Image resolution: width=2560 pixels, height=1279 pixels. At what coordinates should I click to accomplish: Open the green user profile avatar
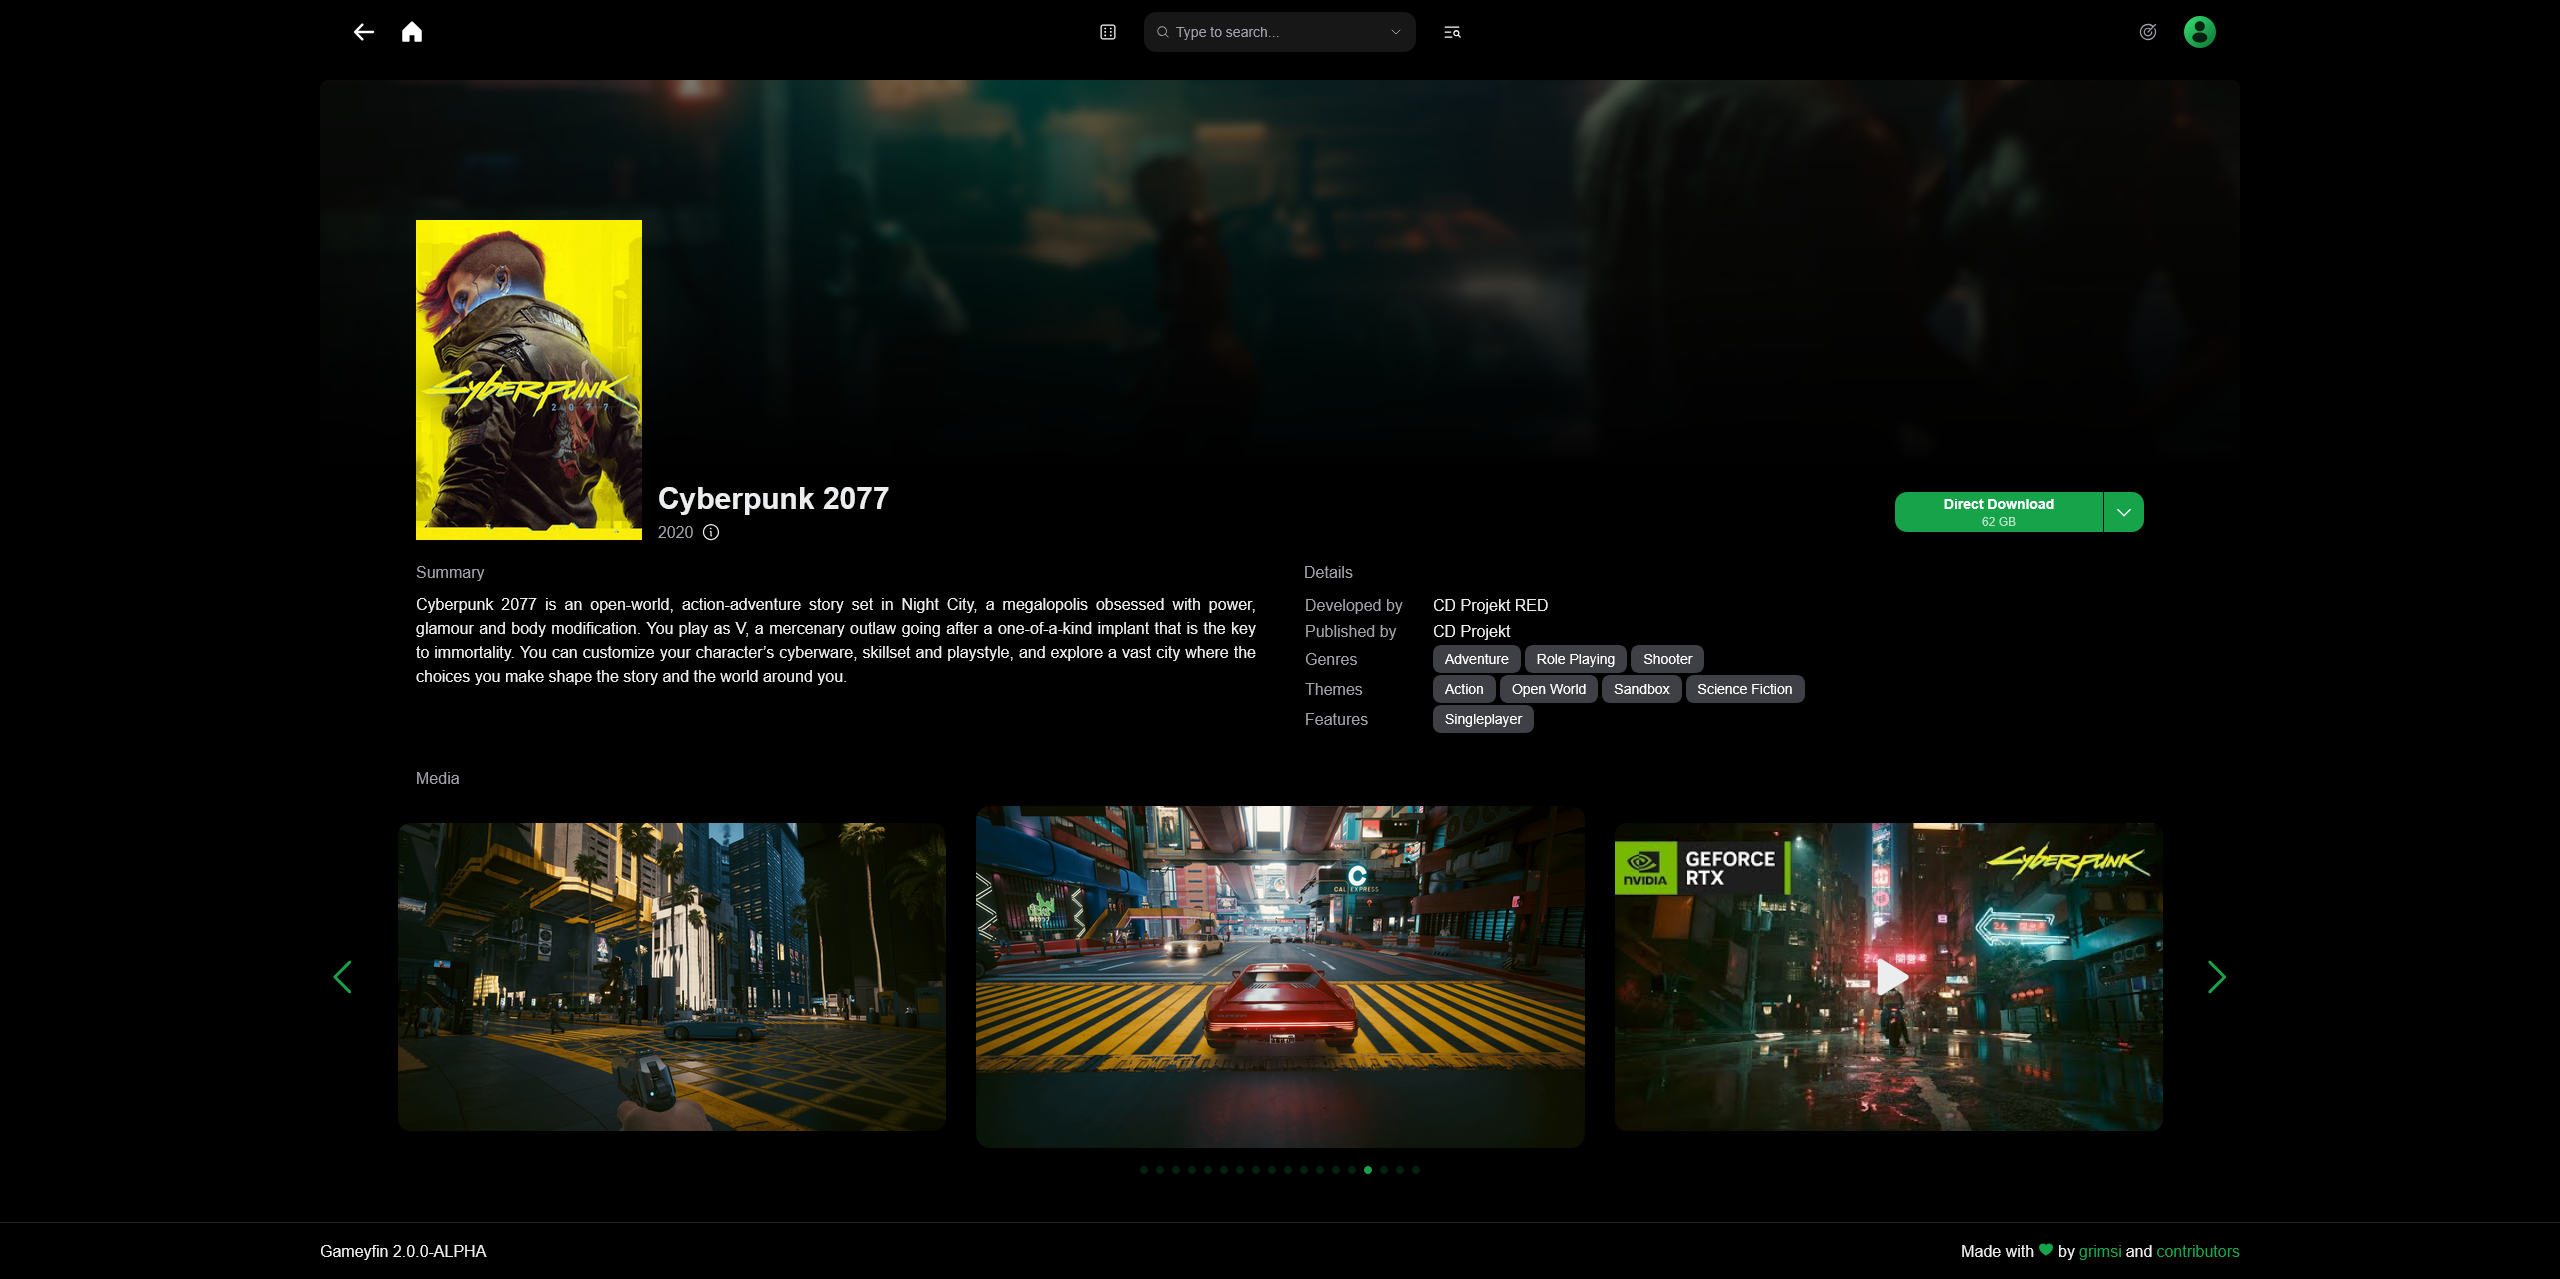[2200, 32]
